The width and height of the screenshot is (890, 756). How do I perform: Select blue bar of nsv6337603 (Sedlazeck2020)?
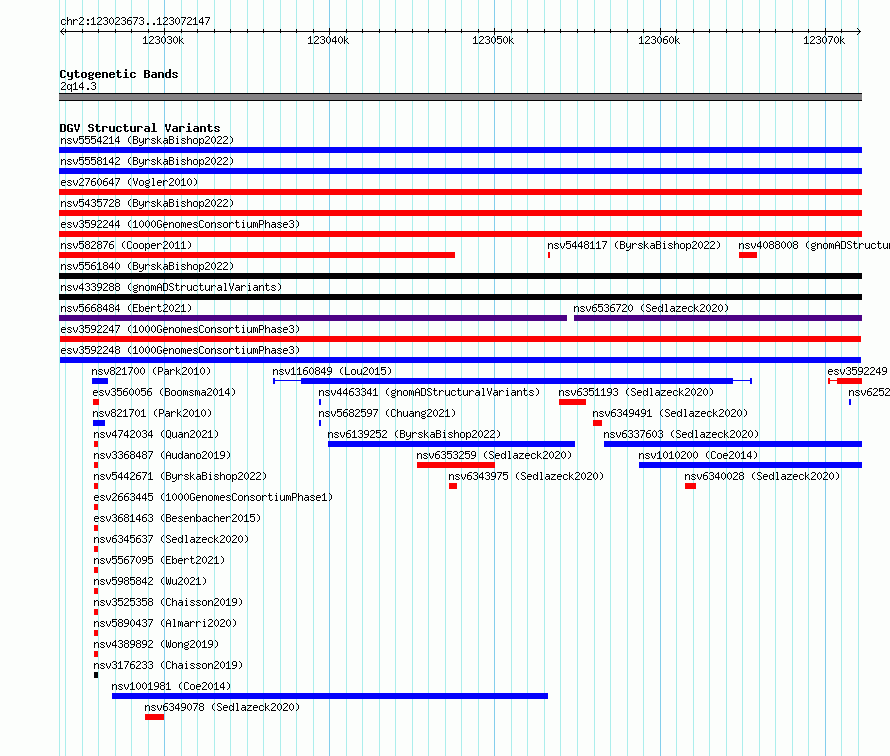pyautogui.click(x=733, y=444)
